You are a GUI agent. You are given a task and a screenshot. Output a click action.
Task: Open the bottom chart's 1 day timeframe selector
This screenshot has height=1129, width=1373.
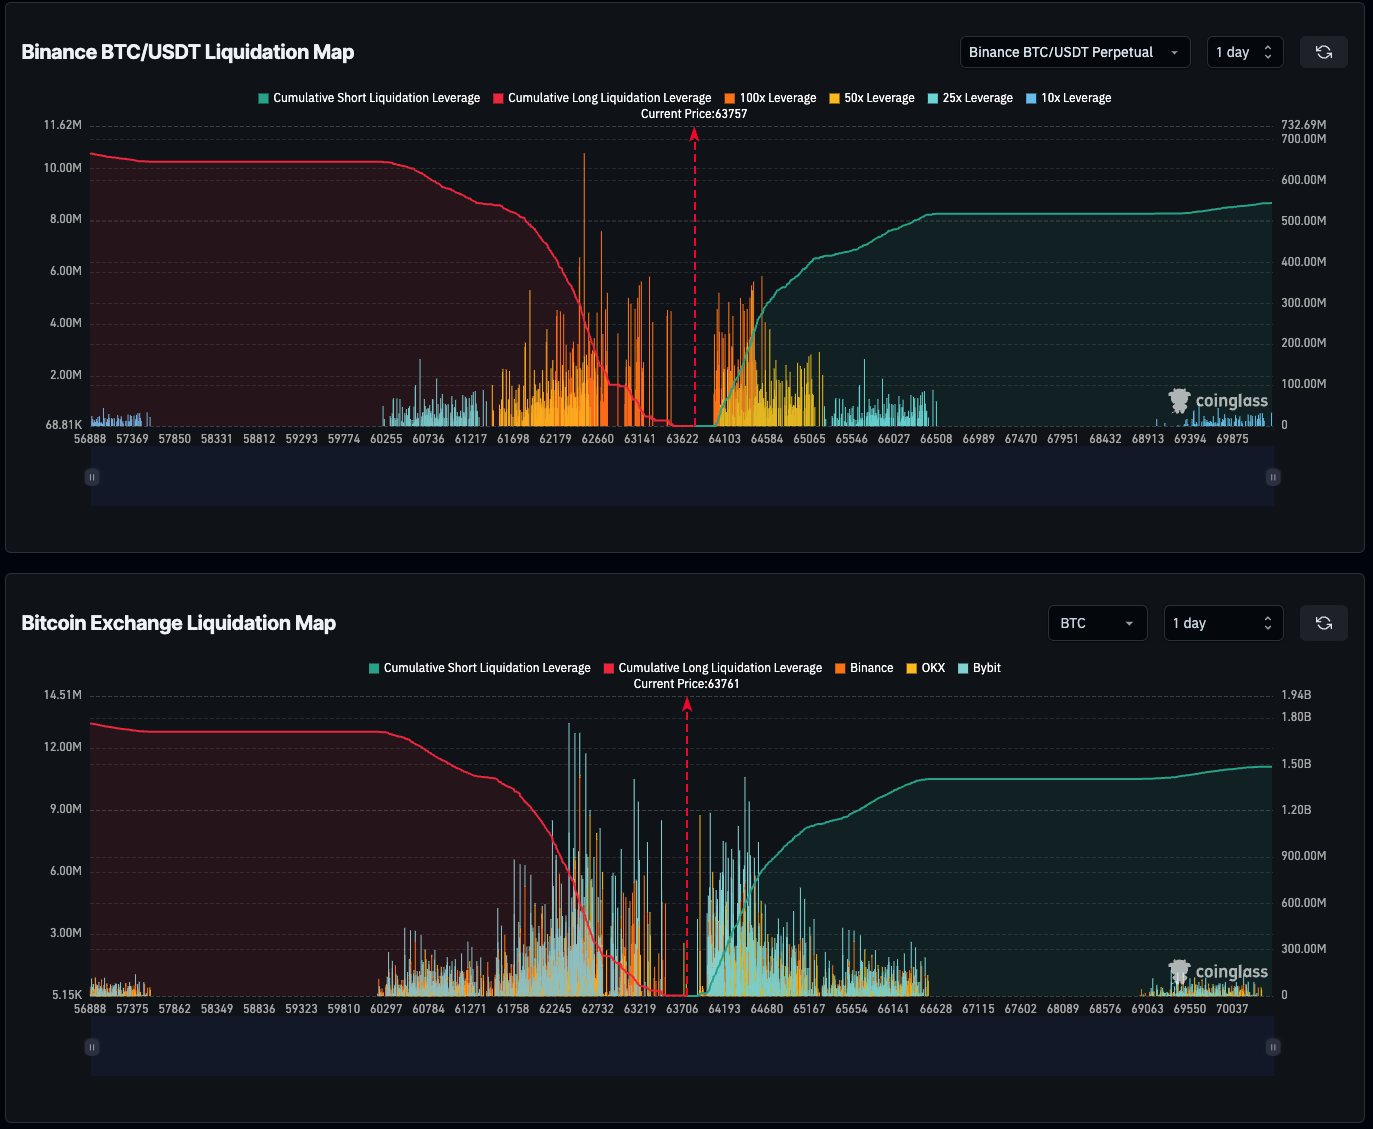click(x=1222, y=623)
